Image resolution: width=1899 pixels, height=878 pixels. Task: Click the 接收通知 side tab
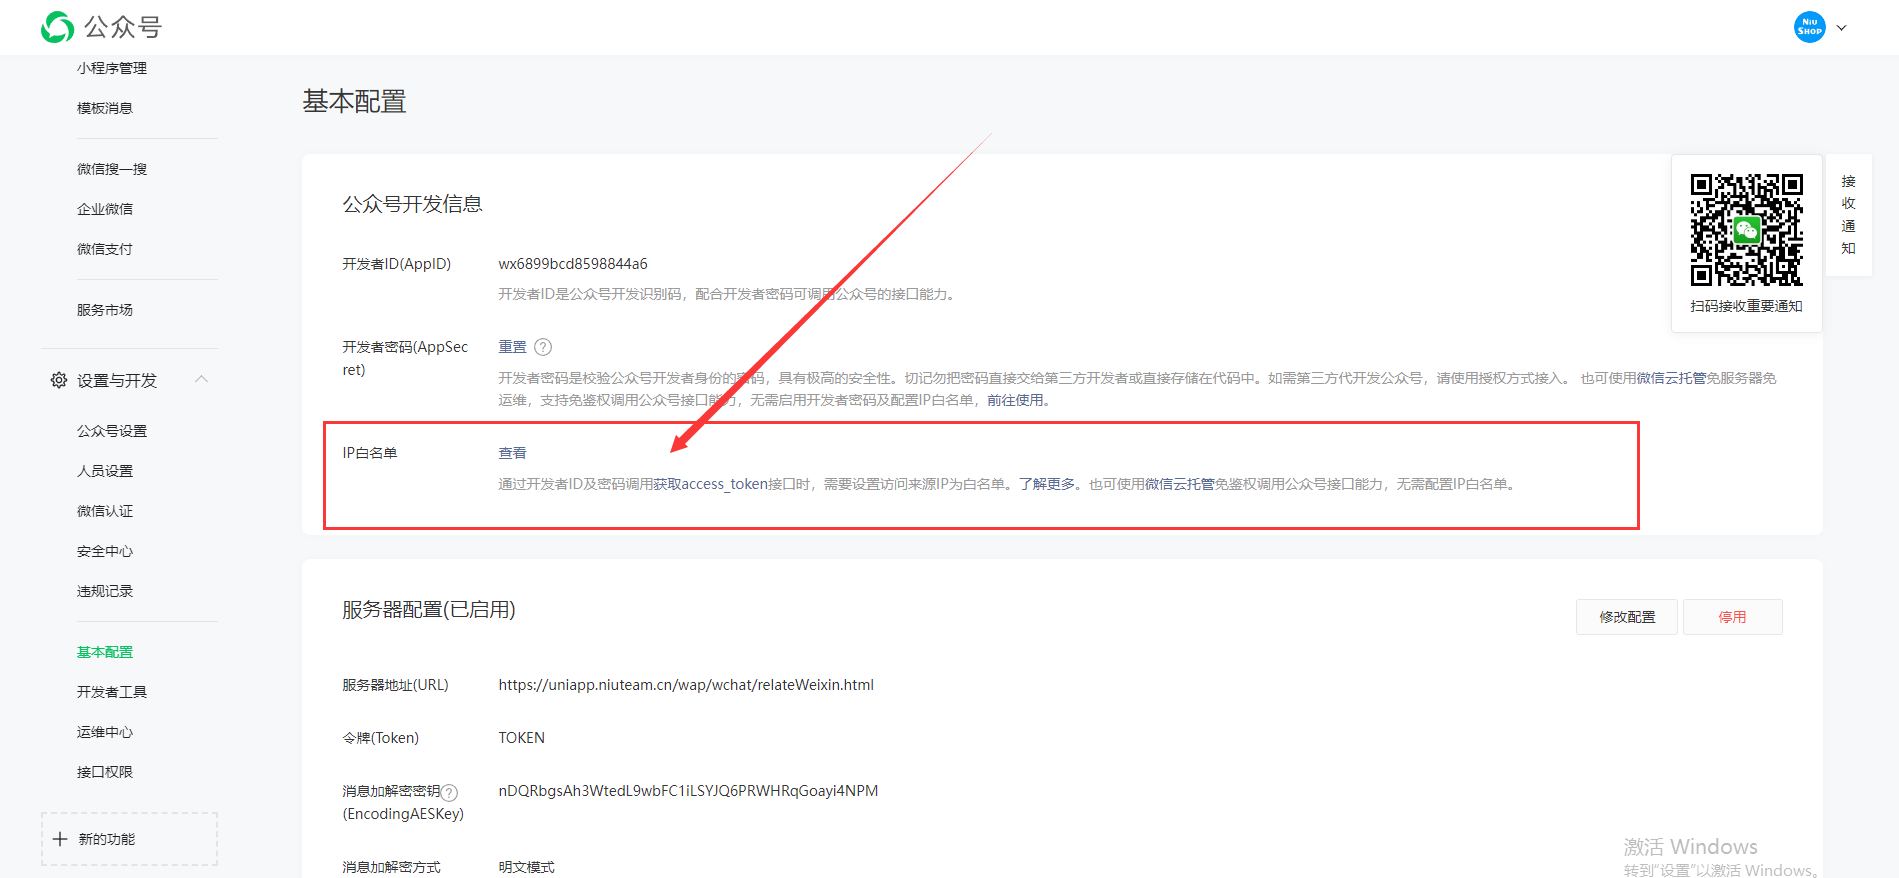click(1848, 215)
